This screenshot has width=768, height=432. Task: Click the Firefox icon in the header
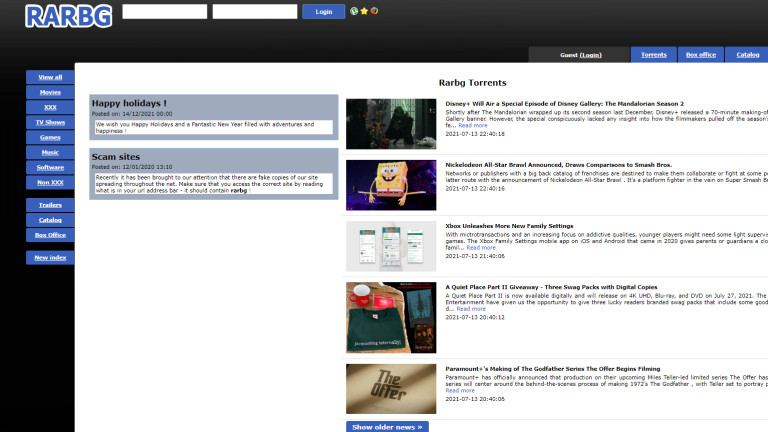(x=374, y=12)
